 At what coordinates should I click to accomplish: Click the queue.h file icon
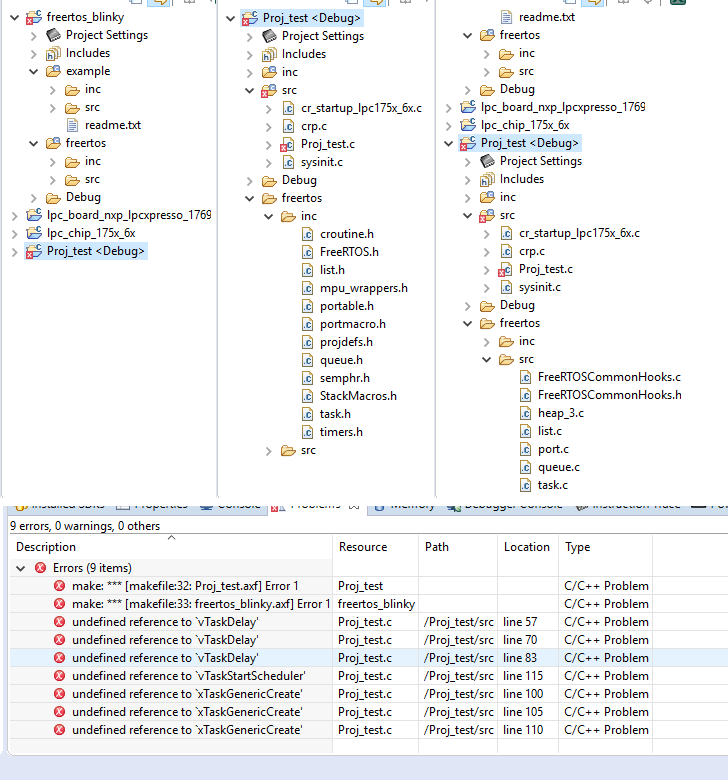(x=308, y=360)
